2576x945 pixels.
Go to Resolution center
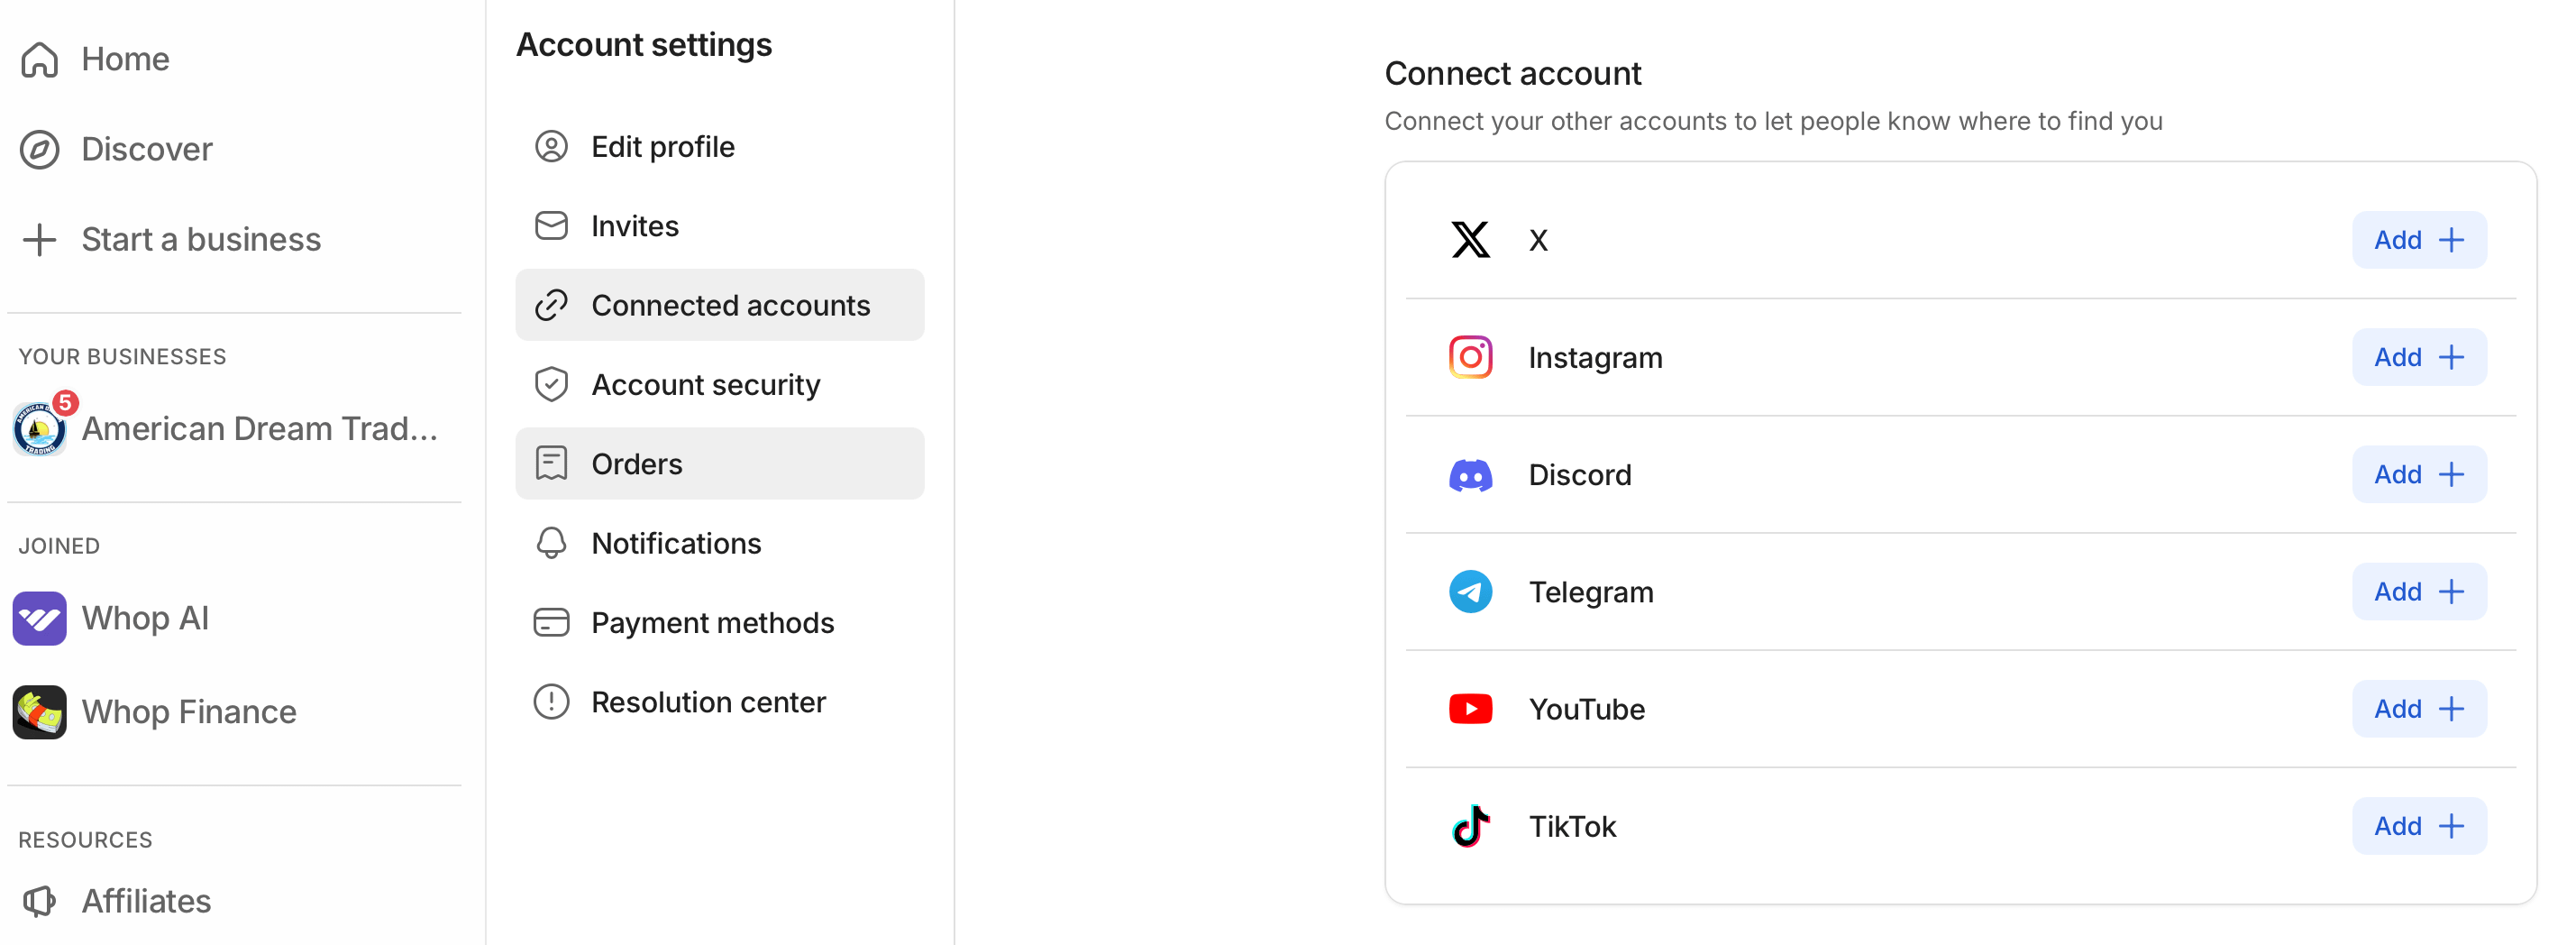[x=720, y=702]
